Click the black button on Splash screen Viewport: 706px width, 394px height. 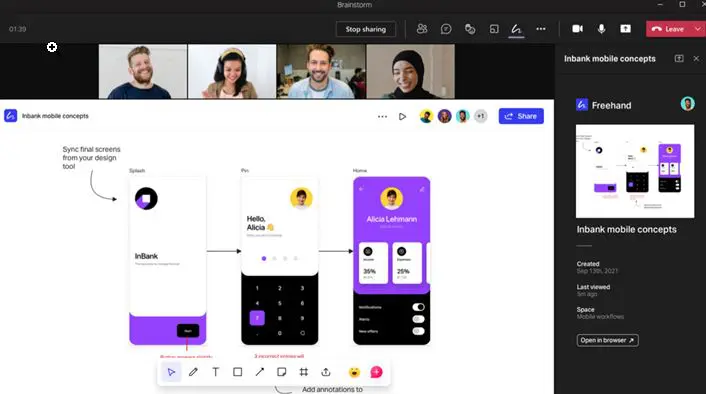pos(188,331)
